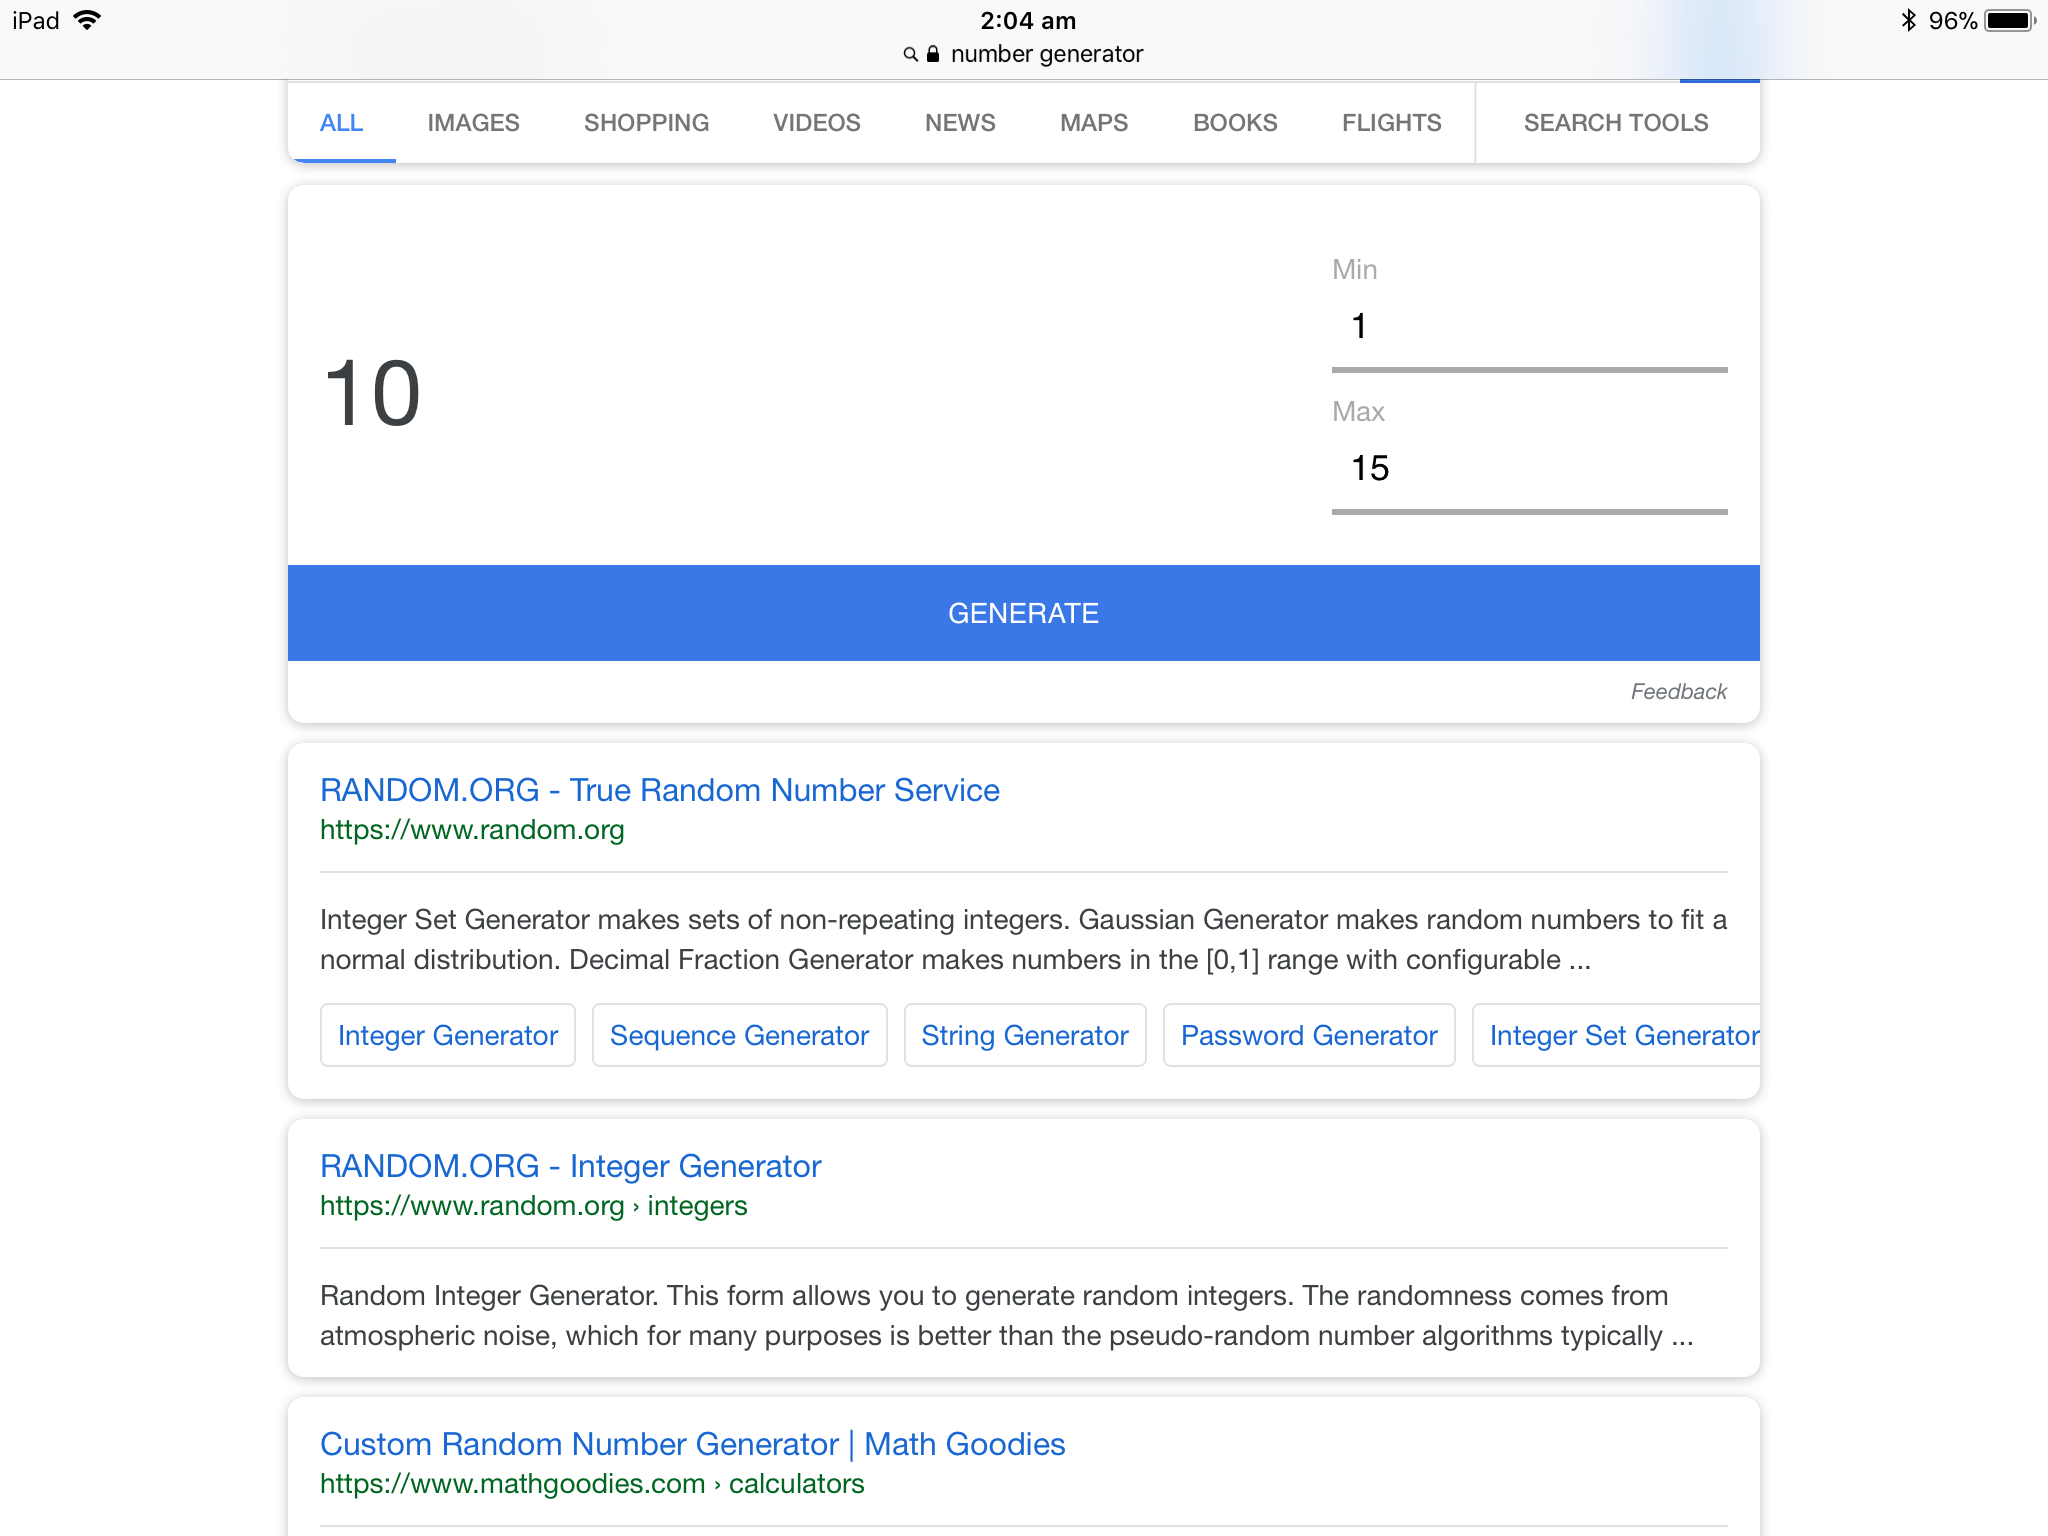Click the 'Integer Set Generator makes sets' snippet

pos(1023,940)
